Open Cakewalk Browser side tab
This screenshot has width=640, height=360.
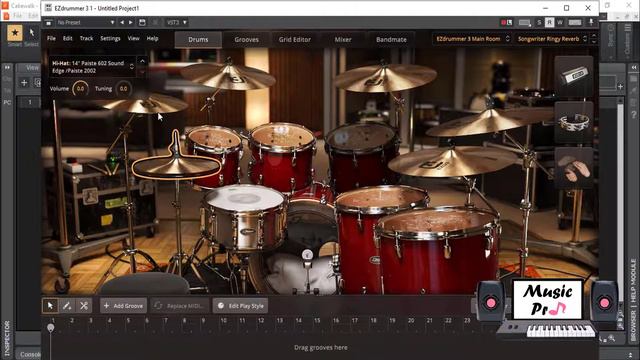633,325
